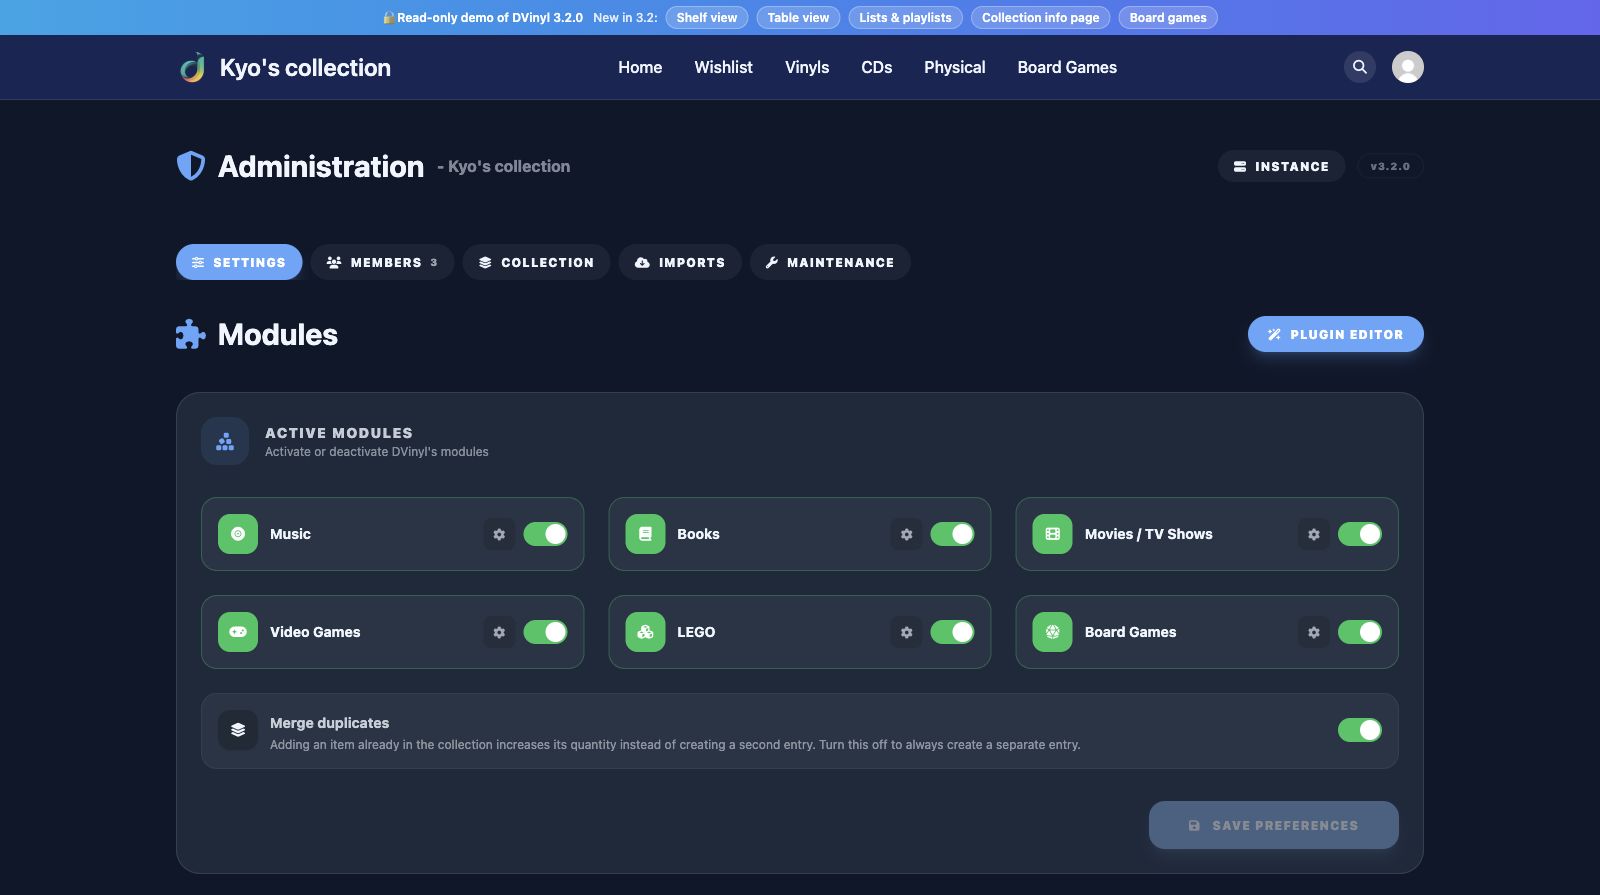Open Books module gear settings

(x=906, y=534)
